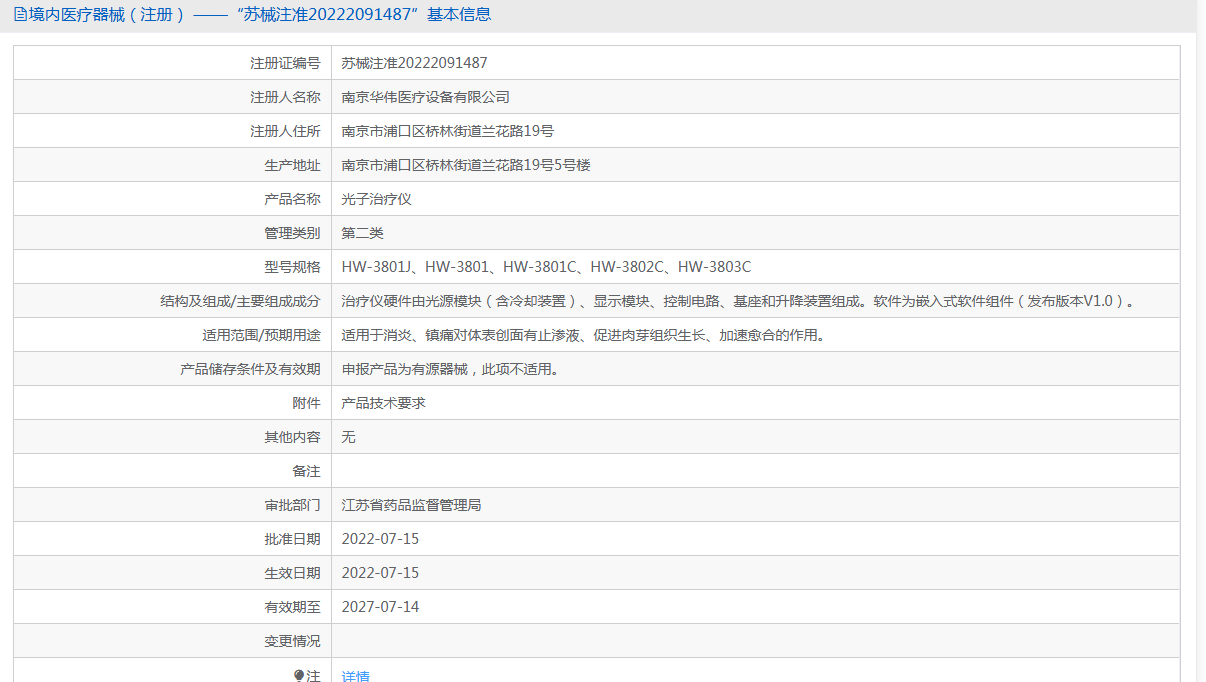Click registrant address 南京市浦口区桥林街道兰花路19号
The width and height of the screenshot is (1206, 682).
(x=448, y=131)
